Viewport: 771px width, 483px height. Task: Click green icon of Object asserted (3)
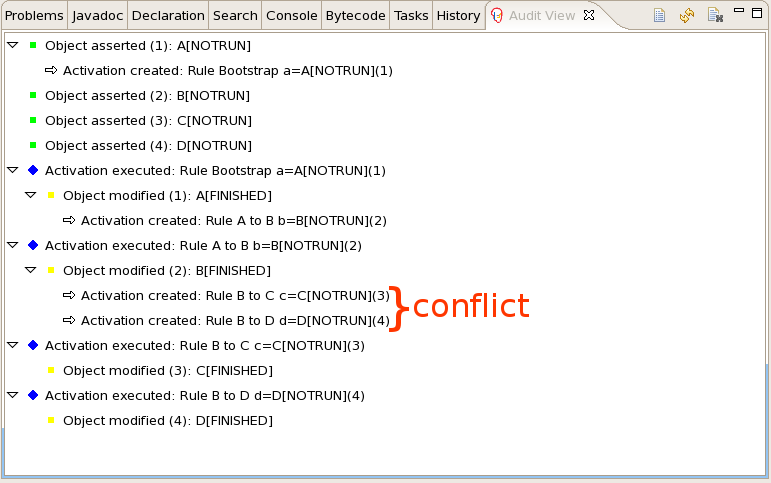[x=33, y=120]
